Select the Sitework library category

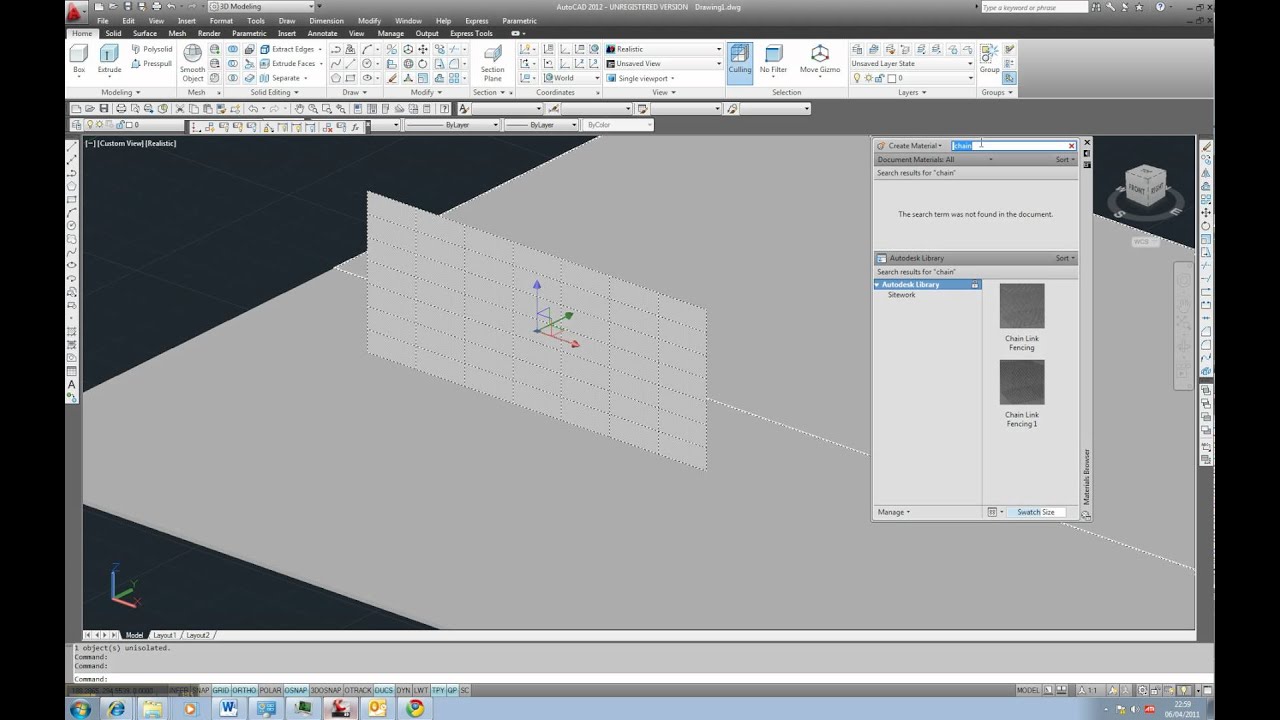click(901, 295)
